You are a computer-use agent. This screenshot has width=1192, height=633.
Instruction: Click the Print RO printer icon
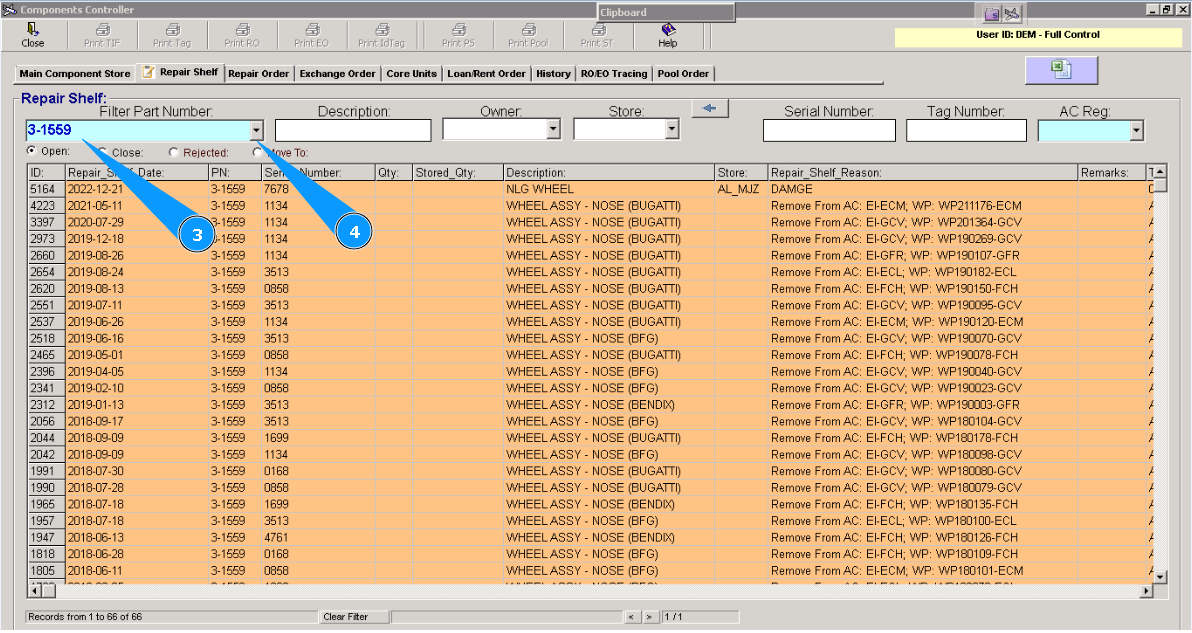pos(243,30)
